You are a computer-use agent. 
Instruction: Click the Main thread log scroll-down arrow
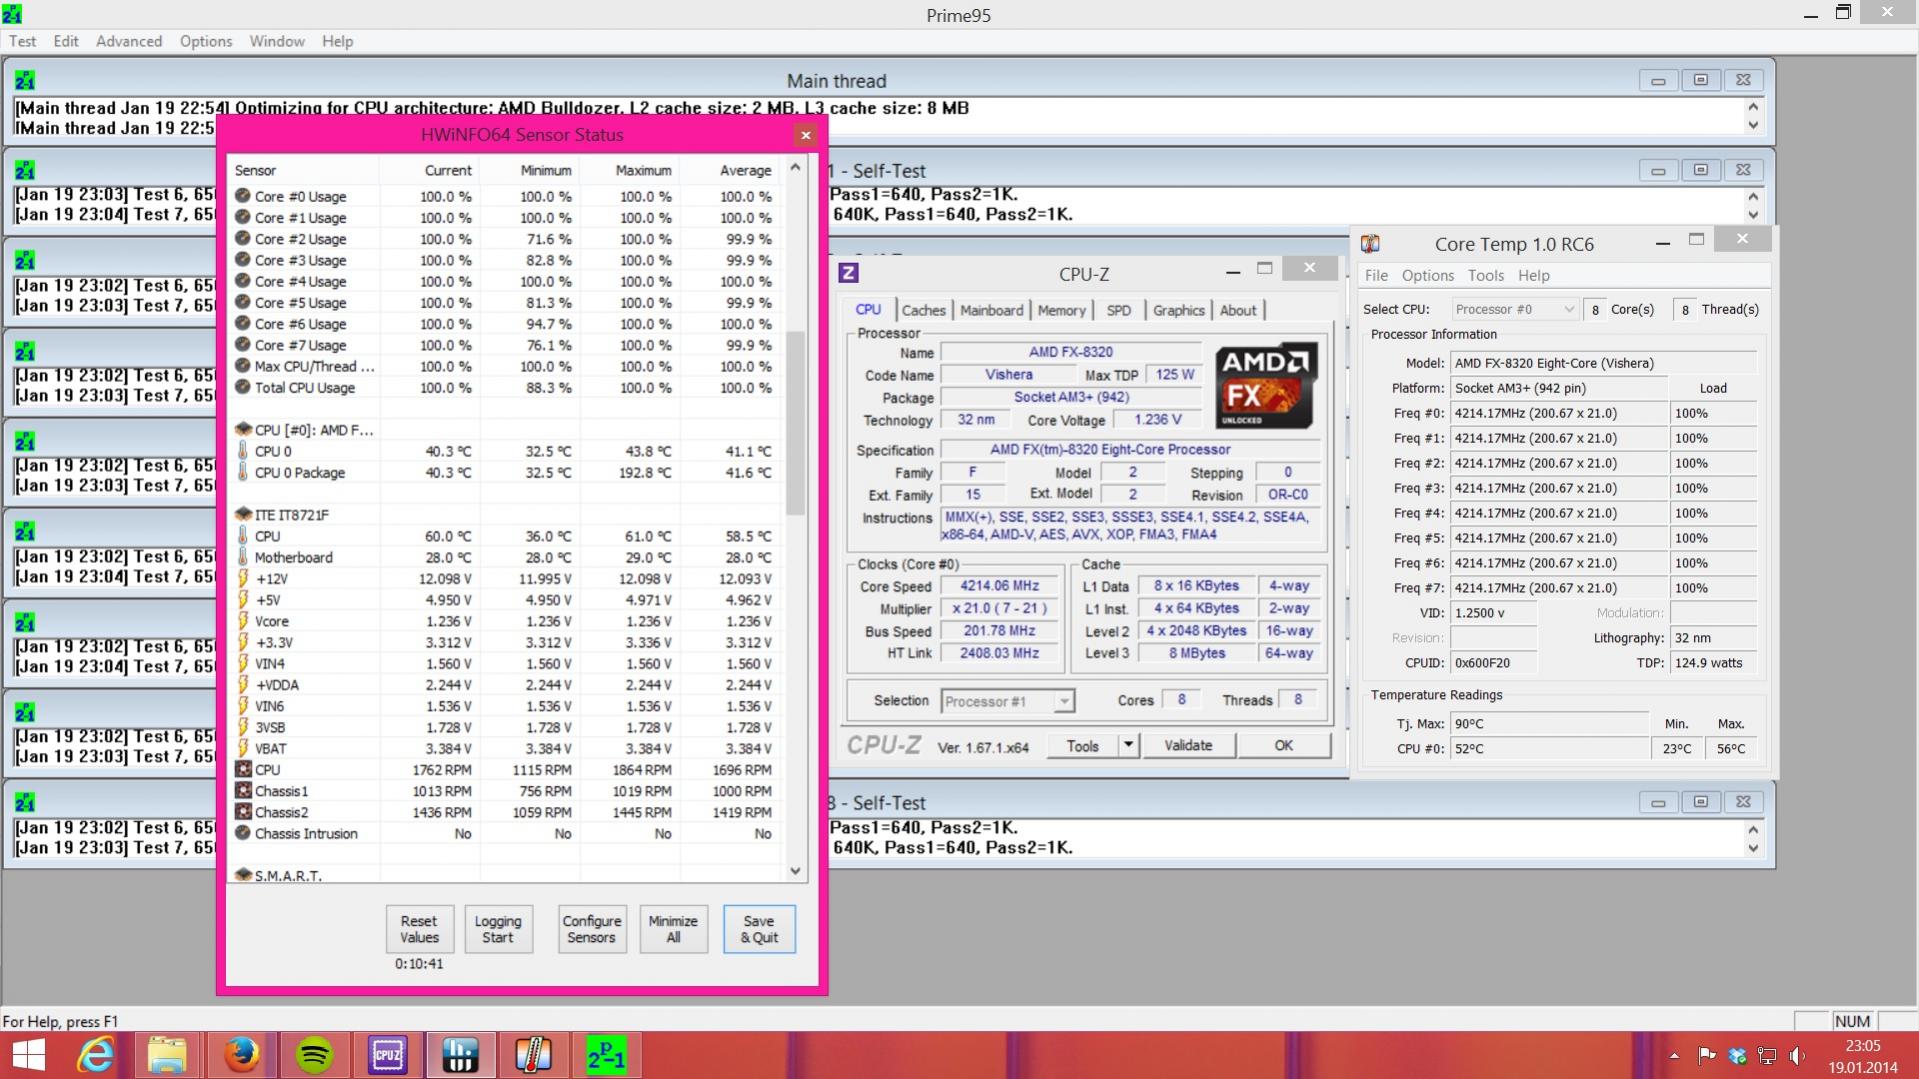pos(1753,126)
